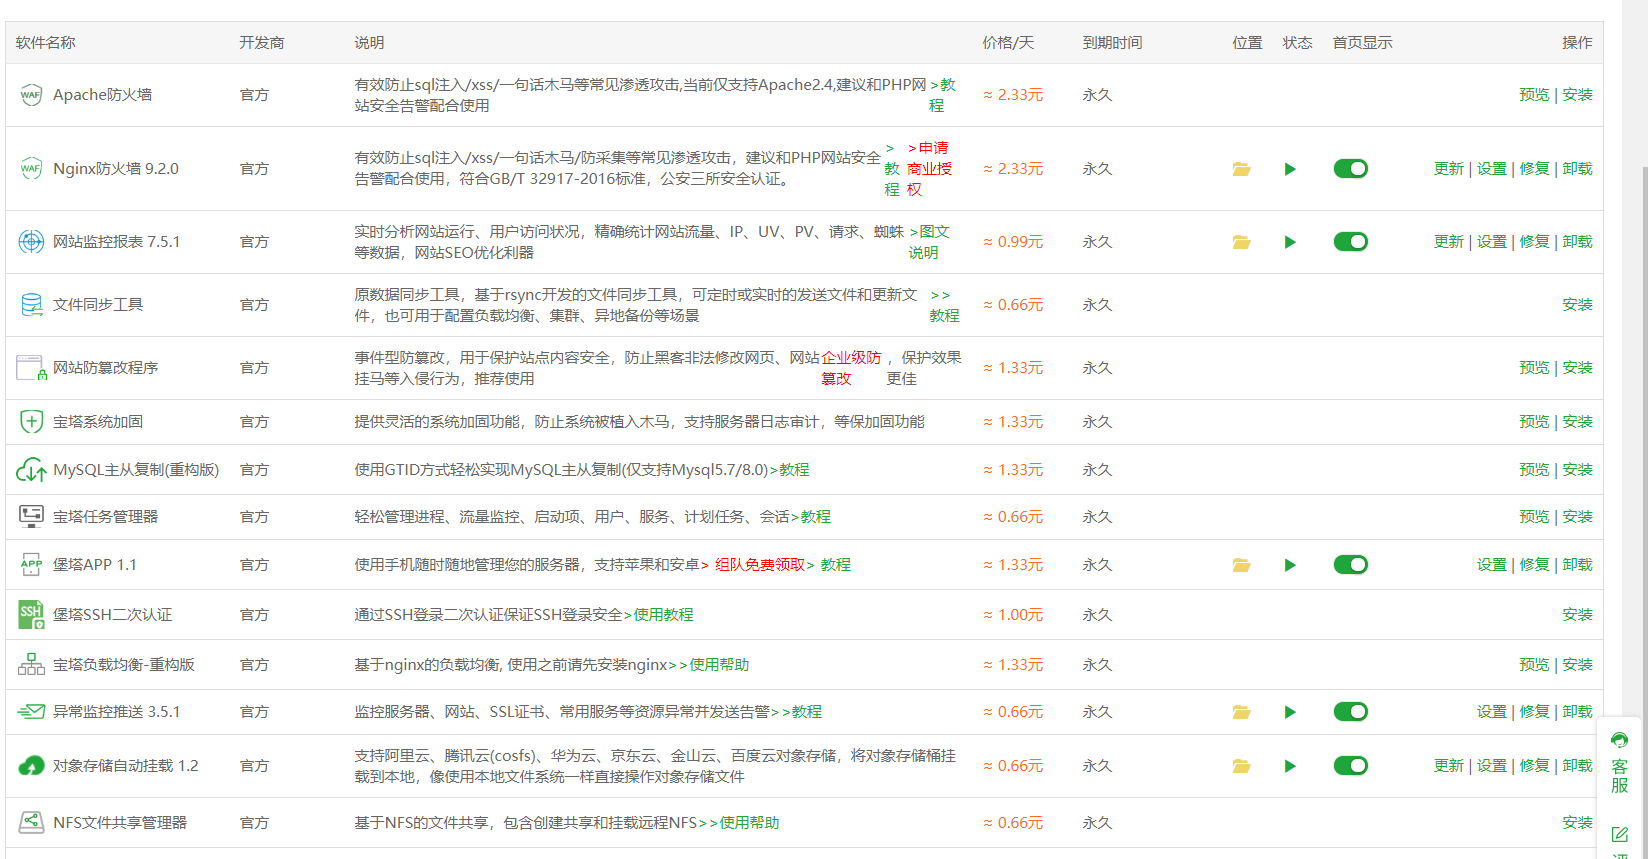
Task: Uninstall 对象存储自动挂载 1.2
Action: [1577, 766]
